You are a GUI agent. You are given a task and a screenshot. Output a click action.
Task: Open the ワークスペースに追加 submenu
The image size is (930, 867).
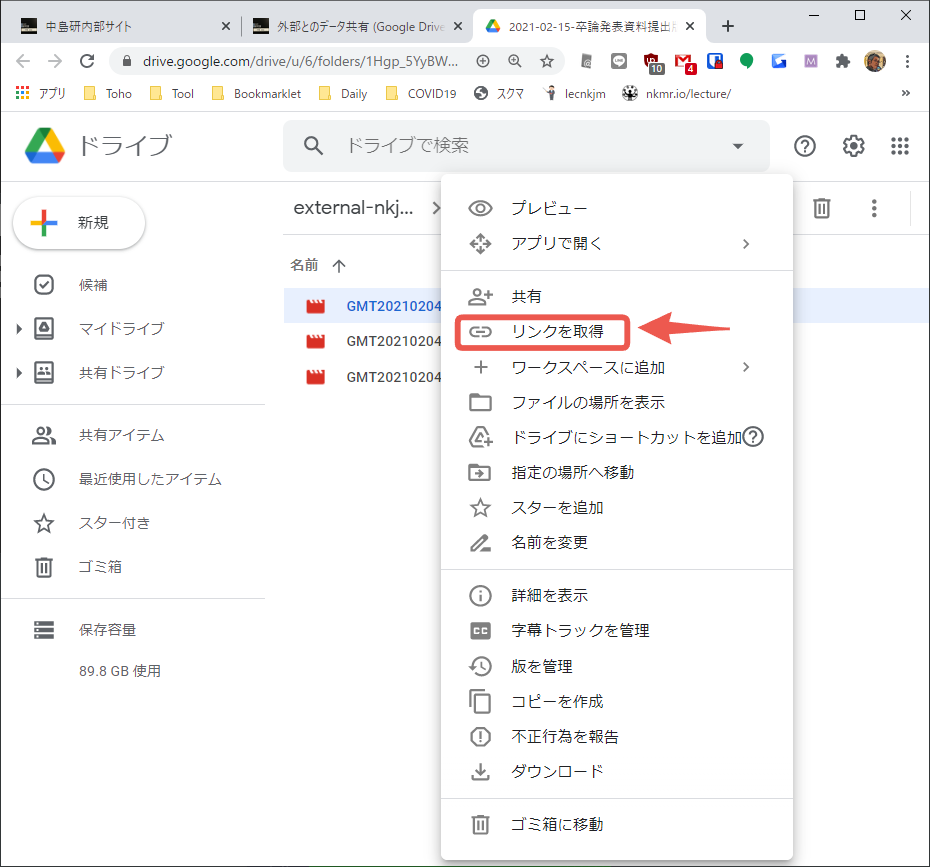(617, 368)
